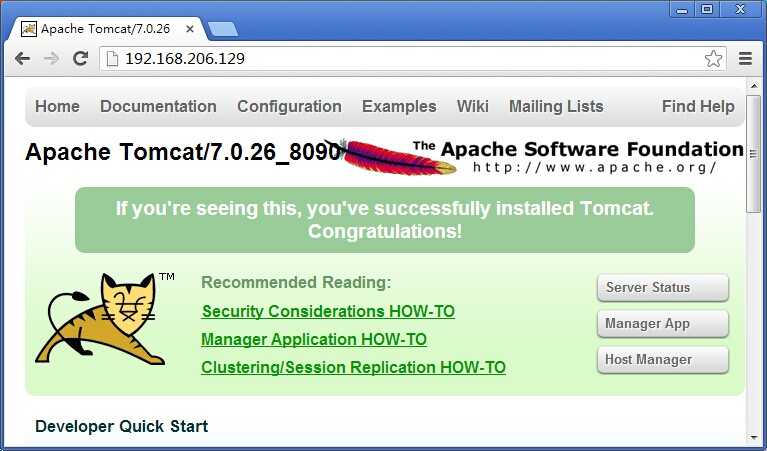This screenshot has height=451, width=767.
Task: Click the scrollbar down arrow
Action: [754, 437]
